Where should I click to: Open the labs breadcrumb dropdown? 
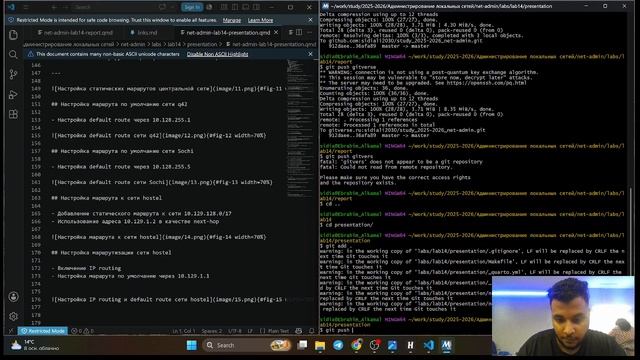tap(157, 44)
